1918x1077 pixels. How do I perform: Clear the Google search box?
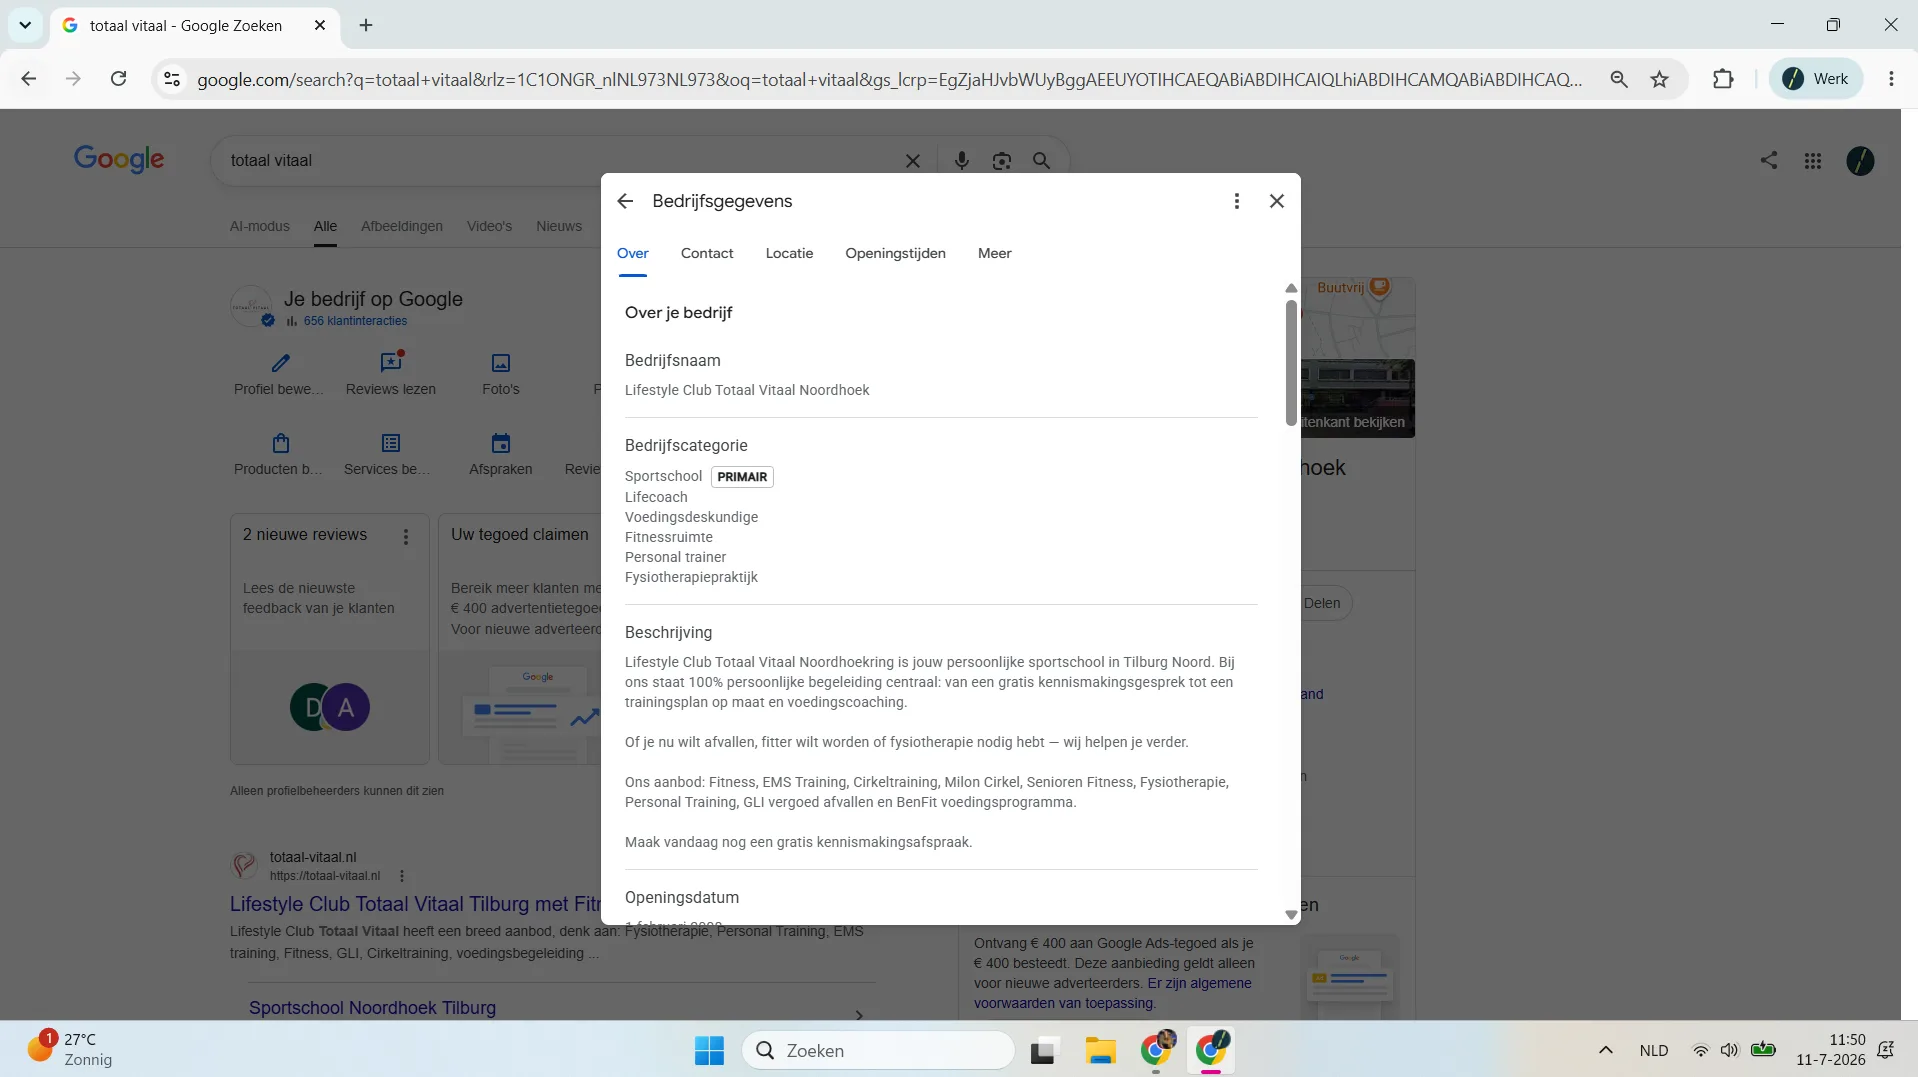912,161
